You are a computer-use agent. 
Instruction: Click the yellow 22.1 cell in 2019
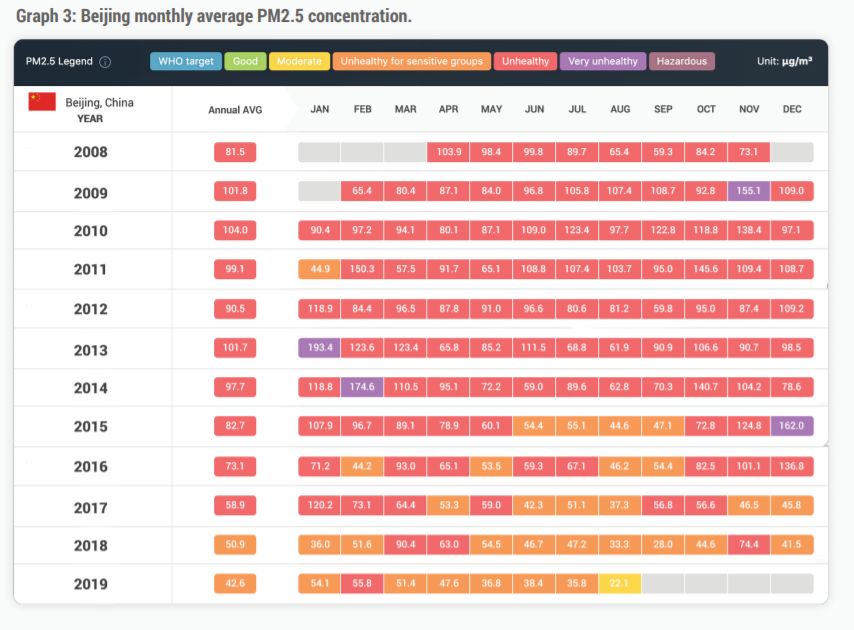pyautogui.click(x=620, y=583)
